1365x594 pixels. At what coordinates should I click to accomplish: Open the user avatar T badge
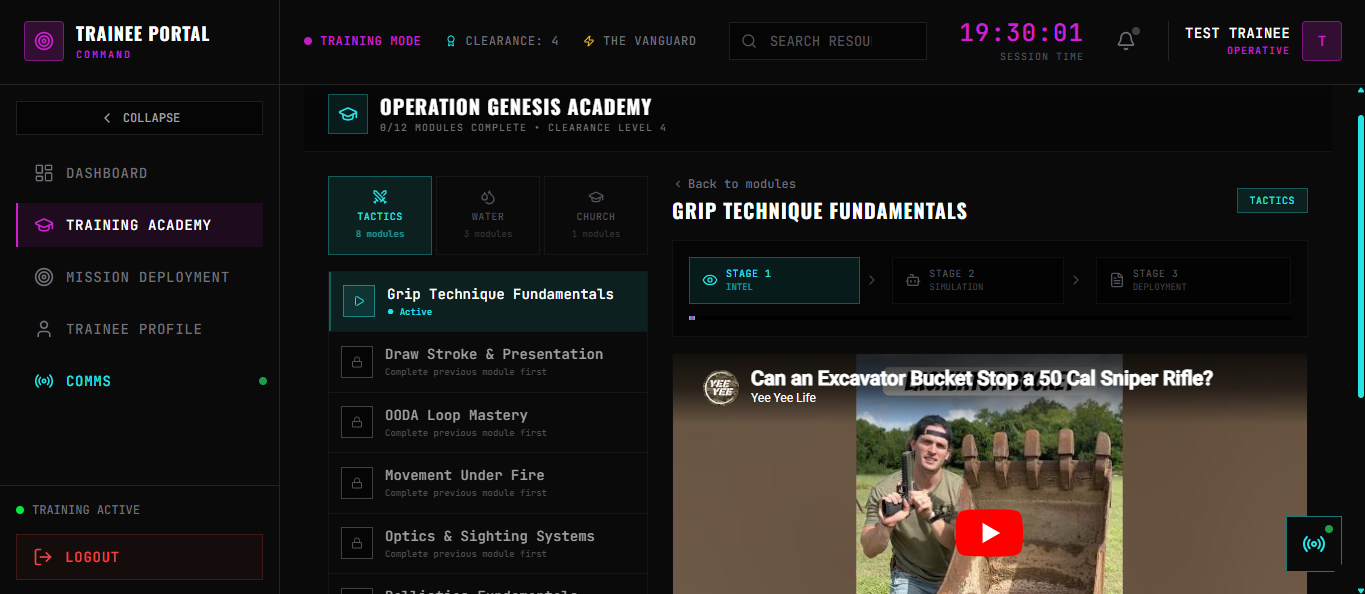click(x=1321, y=41)
